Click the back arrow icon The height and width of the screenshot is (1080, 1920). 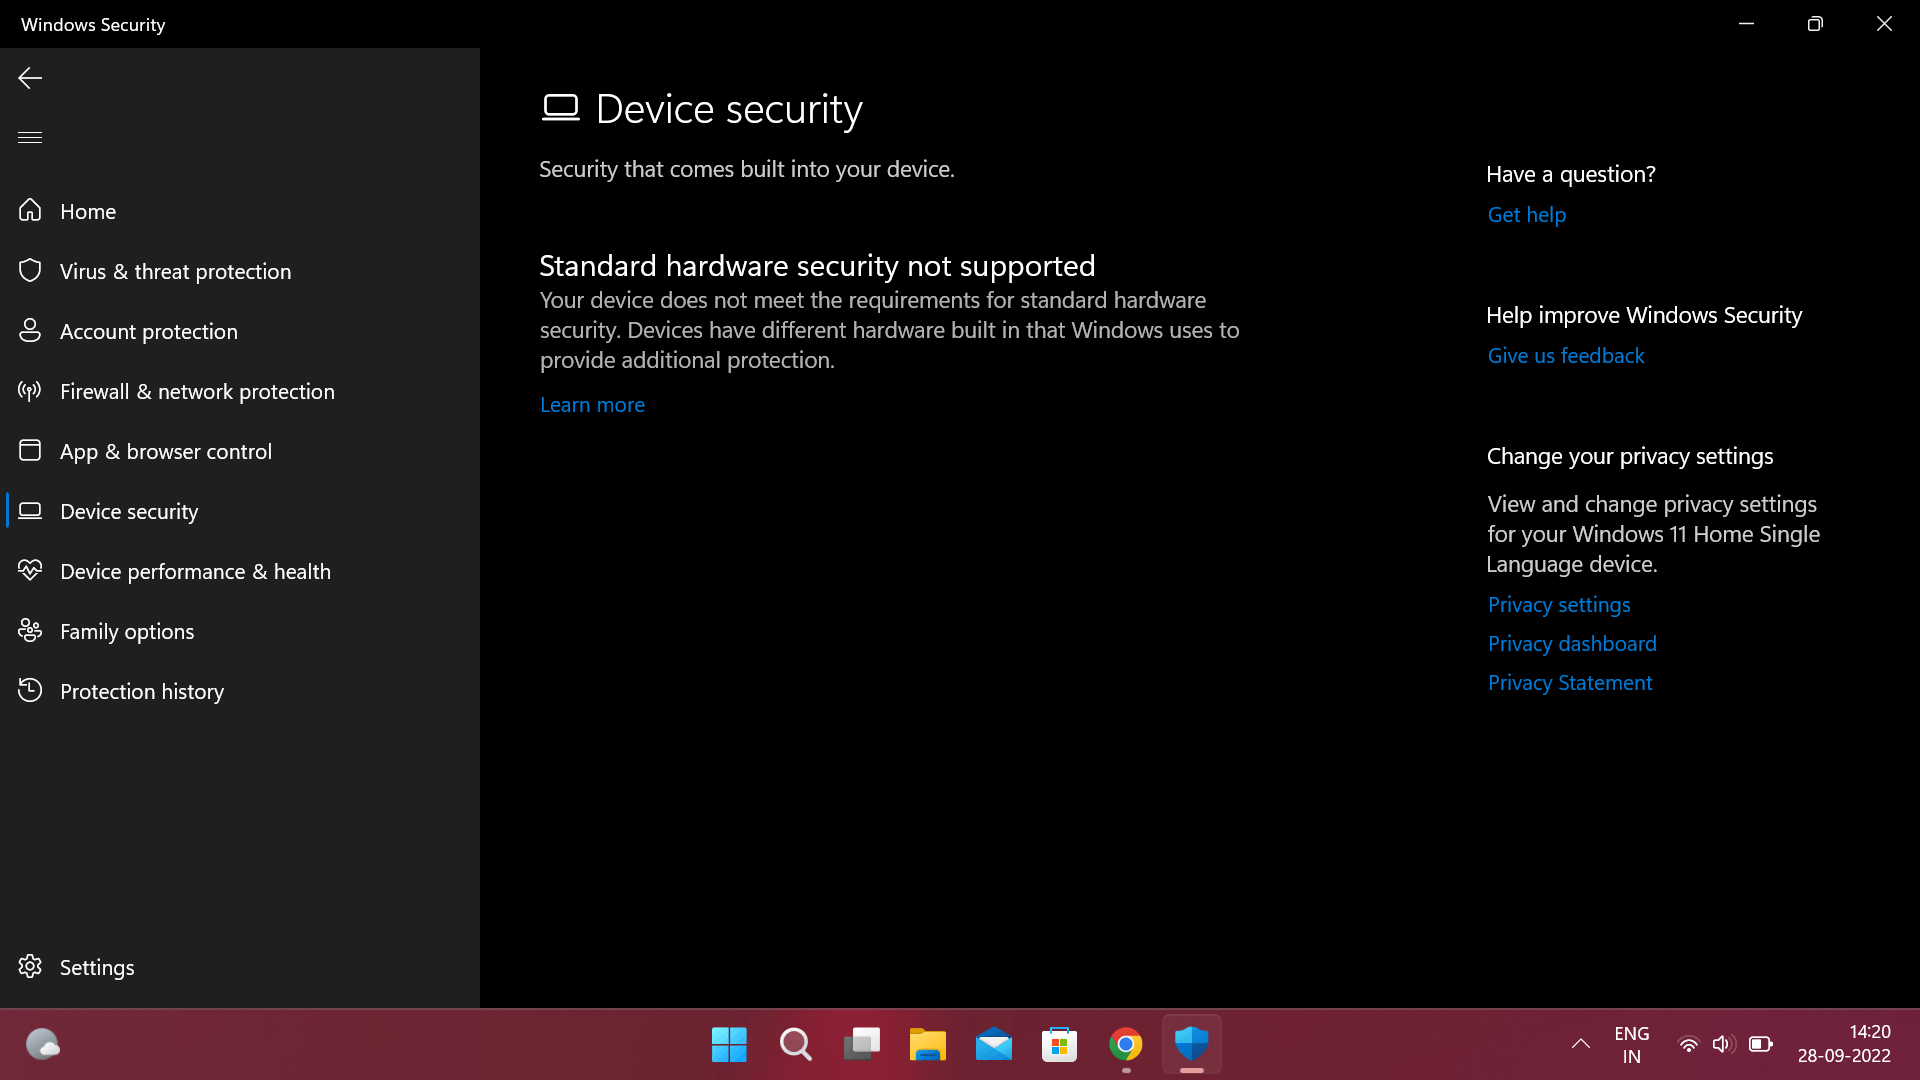[x=30, y=78]
